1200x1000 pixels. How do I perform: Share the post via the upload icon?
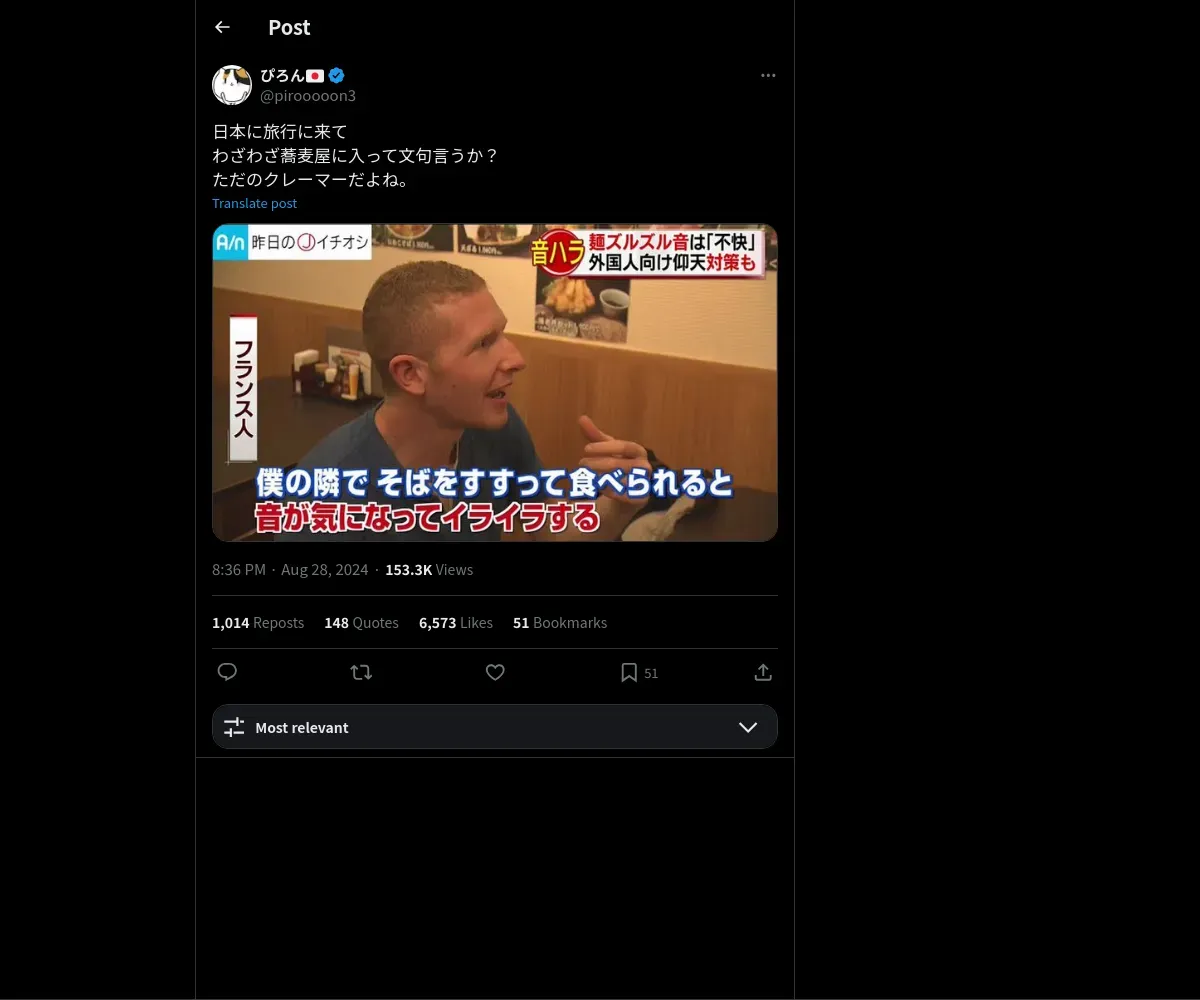[x=763, y=672]
